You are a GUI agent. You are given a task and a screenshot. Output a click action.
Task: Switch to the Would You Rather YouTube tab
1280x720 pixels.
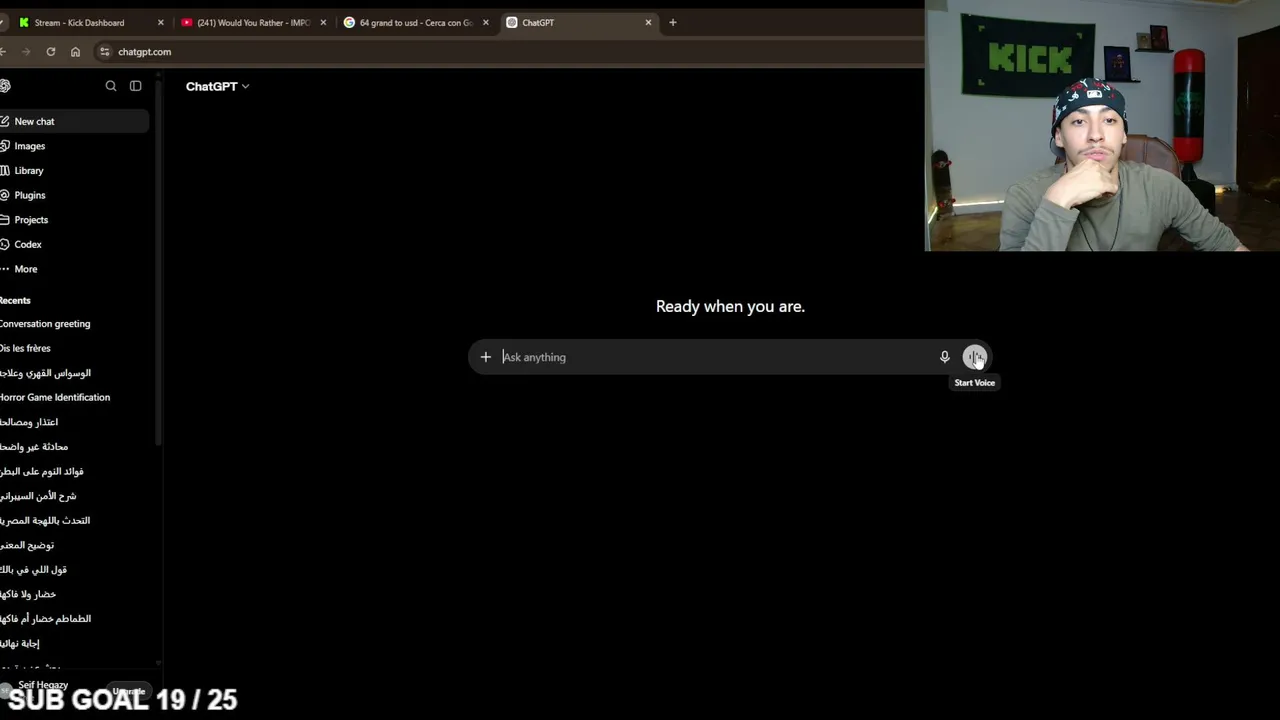coord(254,22)
